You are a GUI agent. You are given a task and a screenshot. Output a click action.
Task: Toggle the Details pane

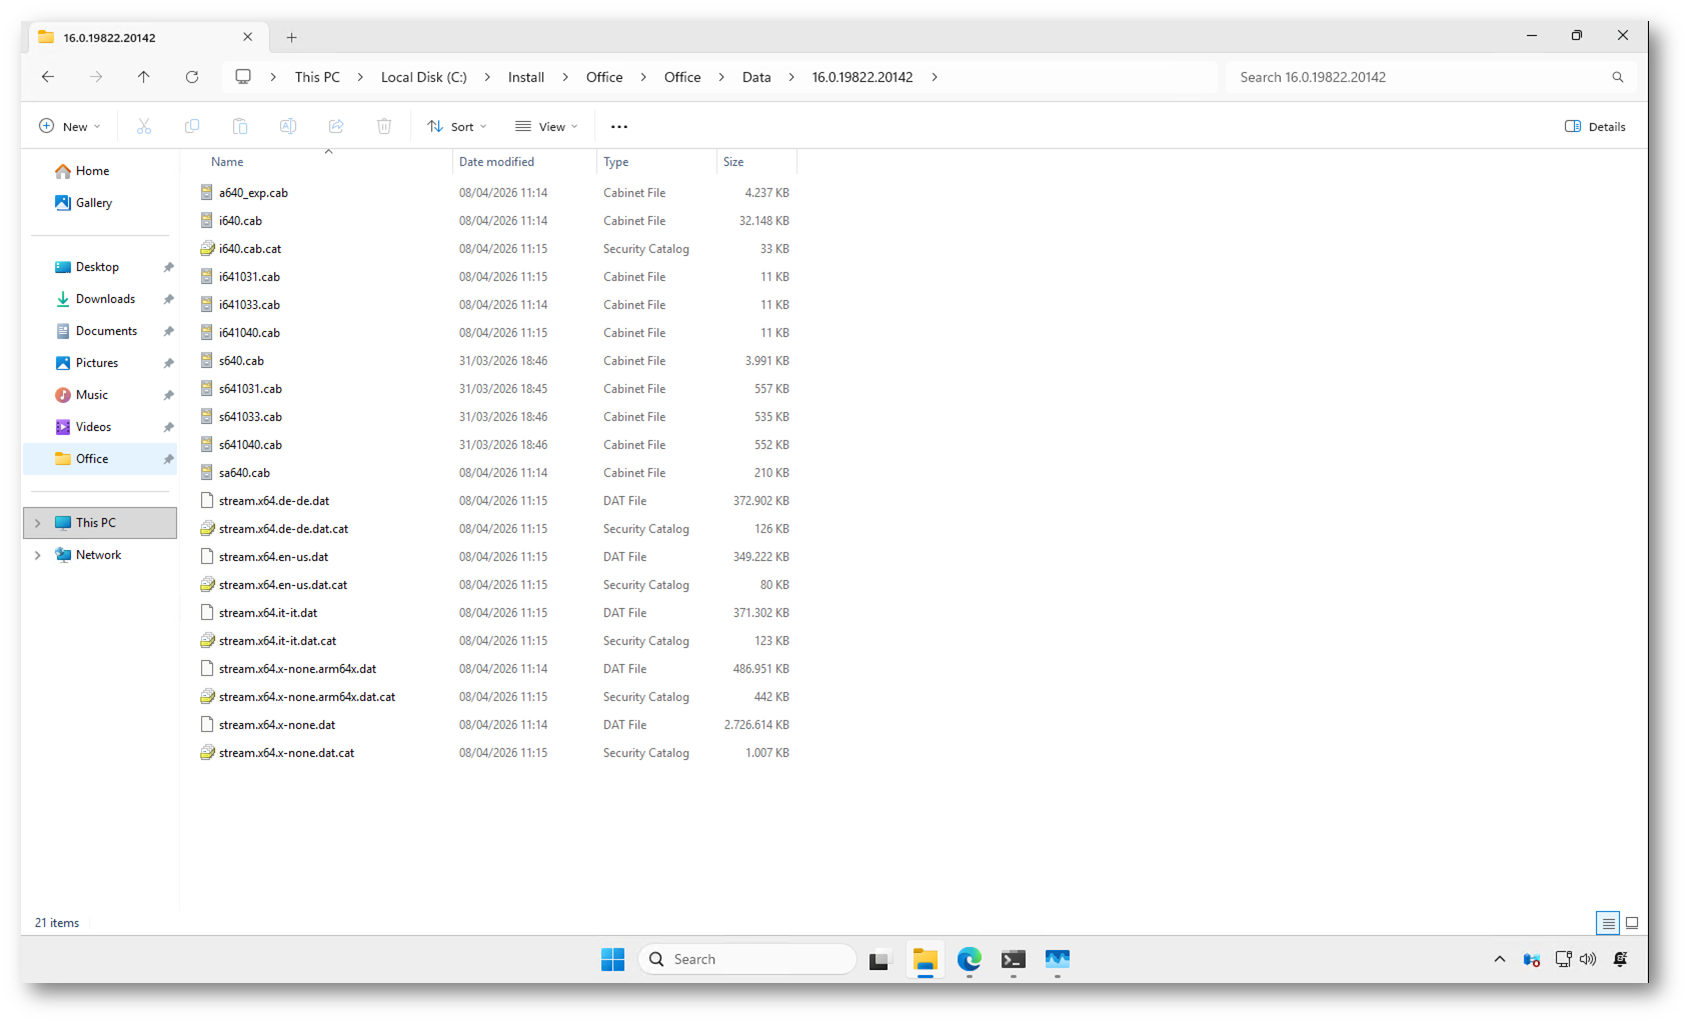pyautogui.click(x=1595, y=126)
